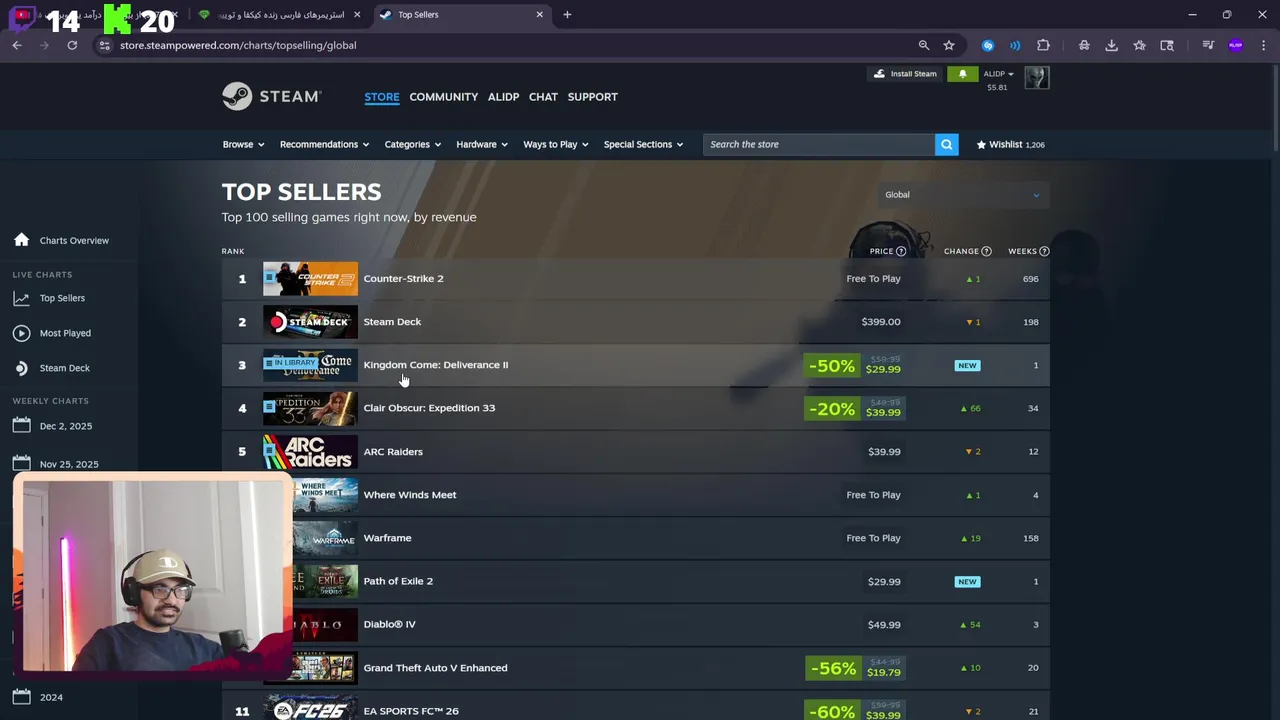Click the 2024 calendar icon

(22, 697)
